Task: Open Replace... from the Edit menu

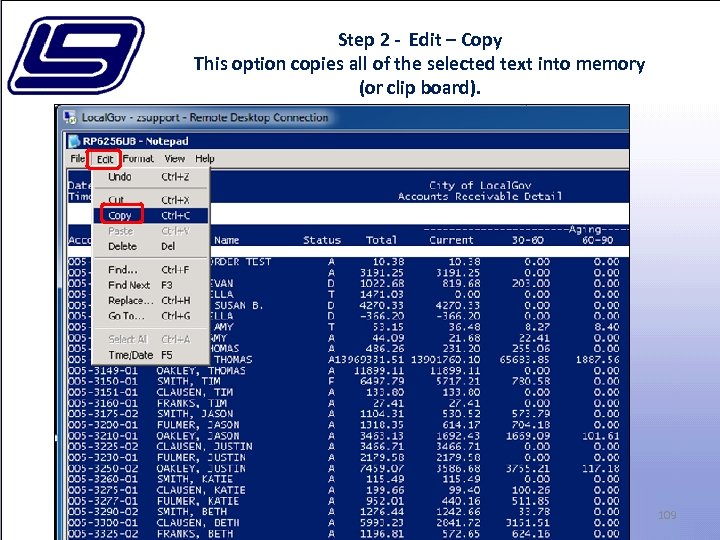Action: 150,301
